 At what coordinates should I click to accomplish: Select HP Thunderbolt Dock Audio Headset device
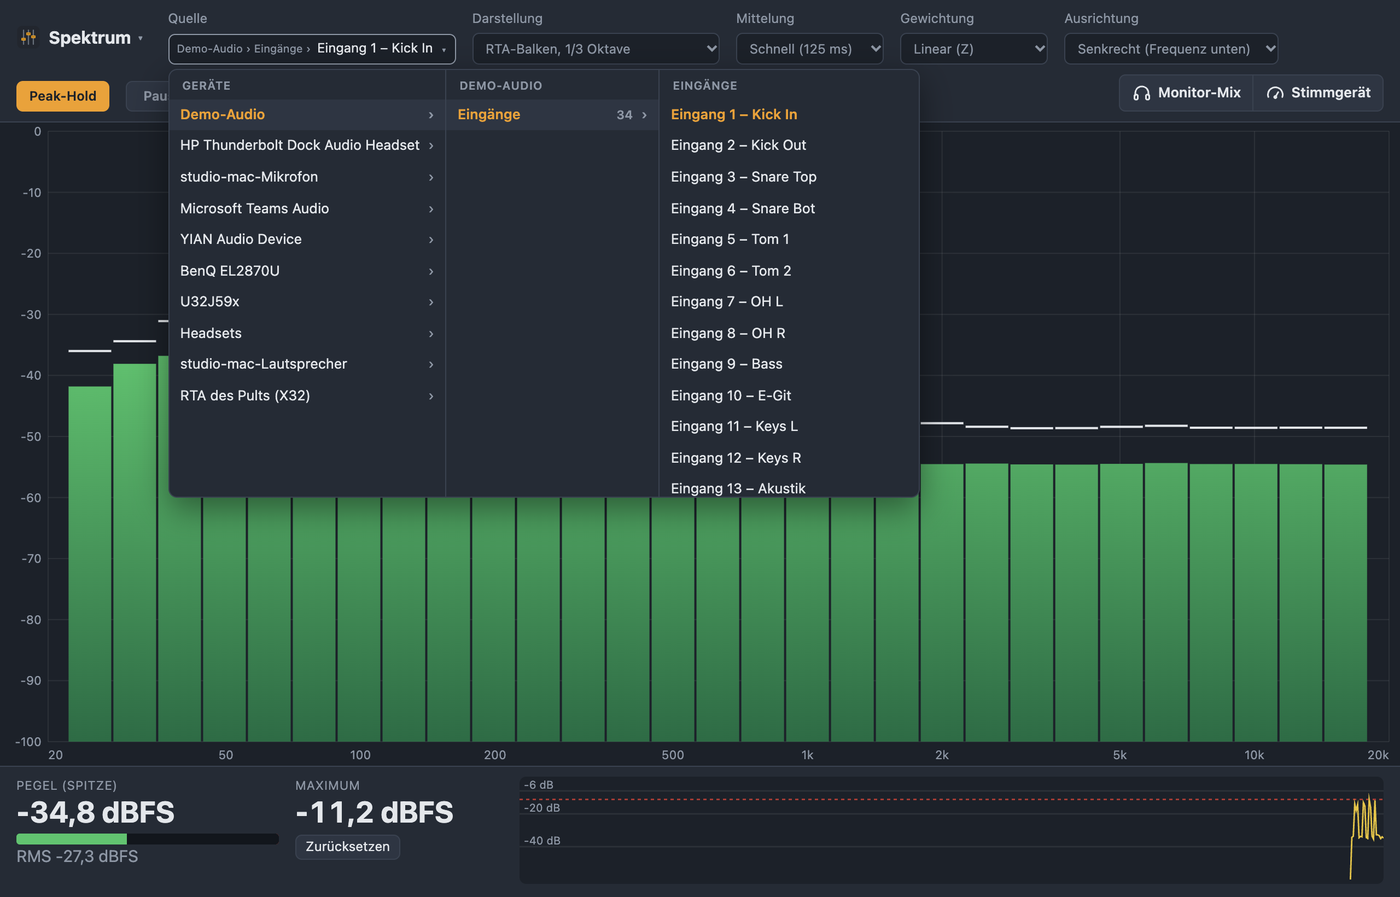pos(307,146)
